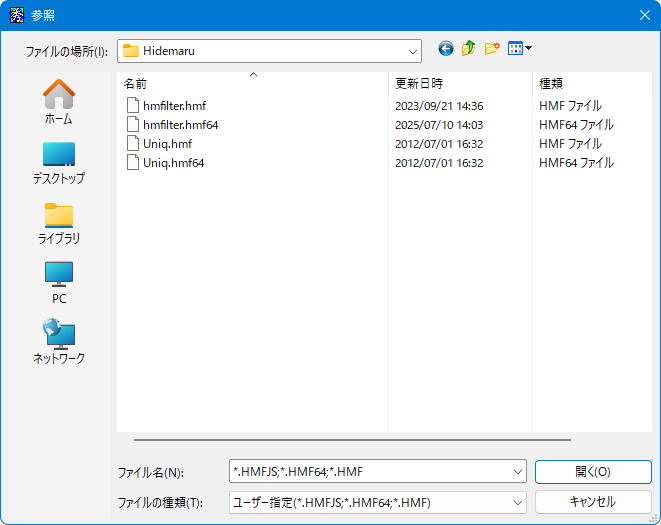Click the 開く(O) button
Image resolution: width=661 pixels, height=525 pixels.
tap(593, 471)
